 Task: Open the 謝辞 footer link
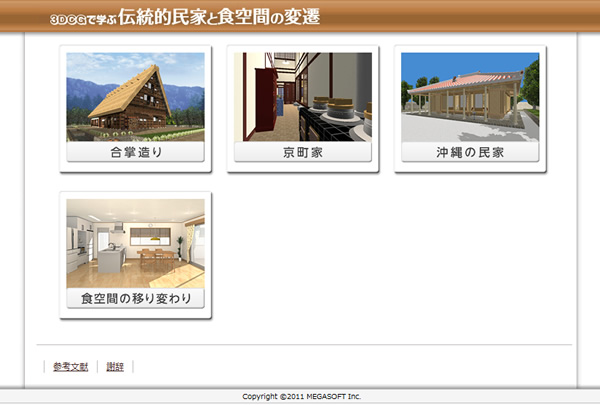pyautogui.click(x=115, y=367)
